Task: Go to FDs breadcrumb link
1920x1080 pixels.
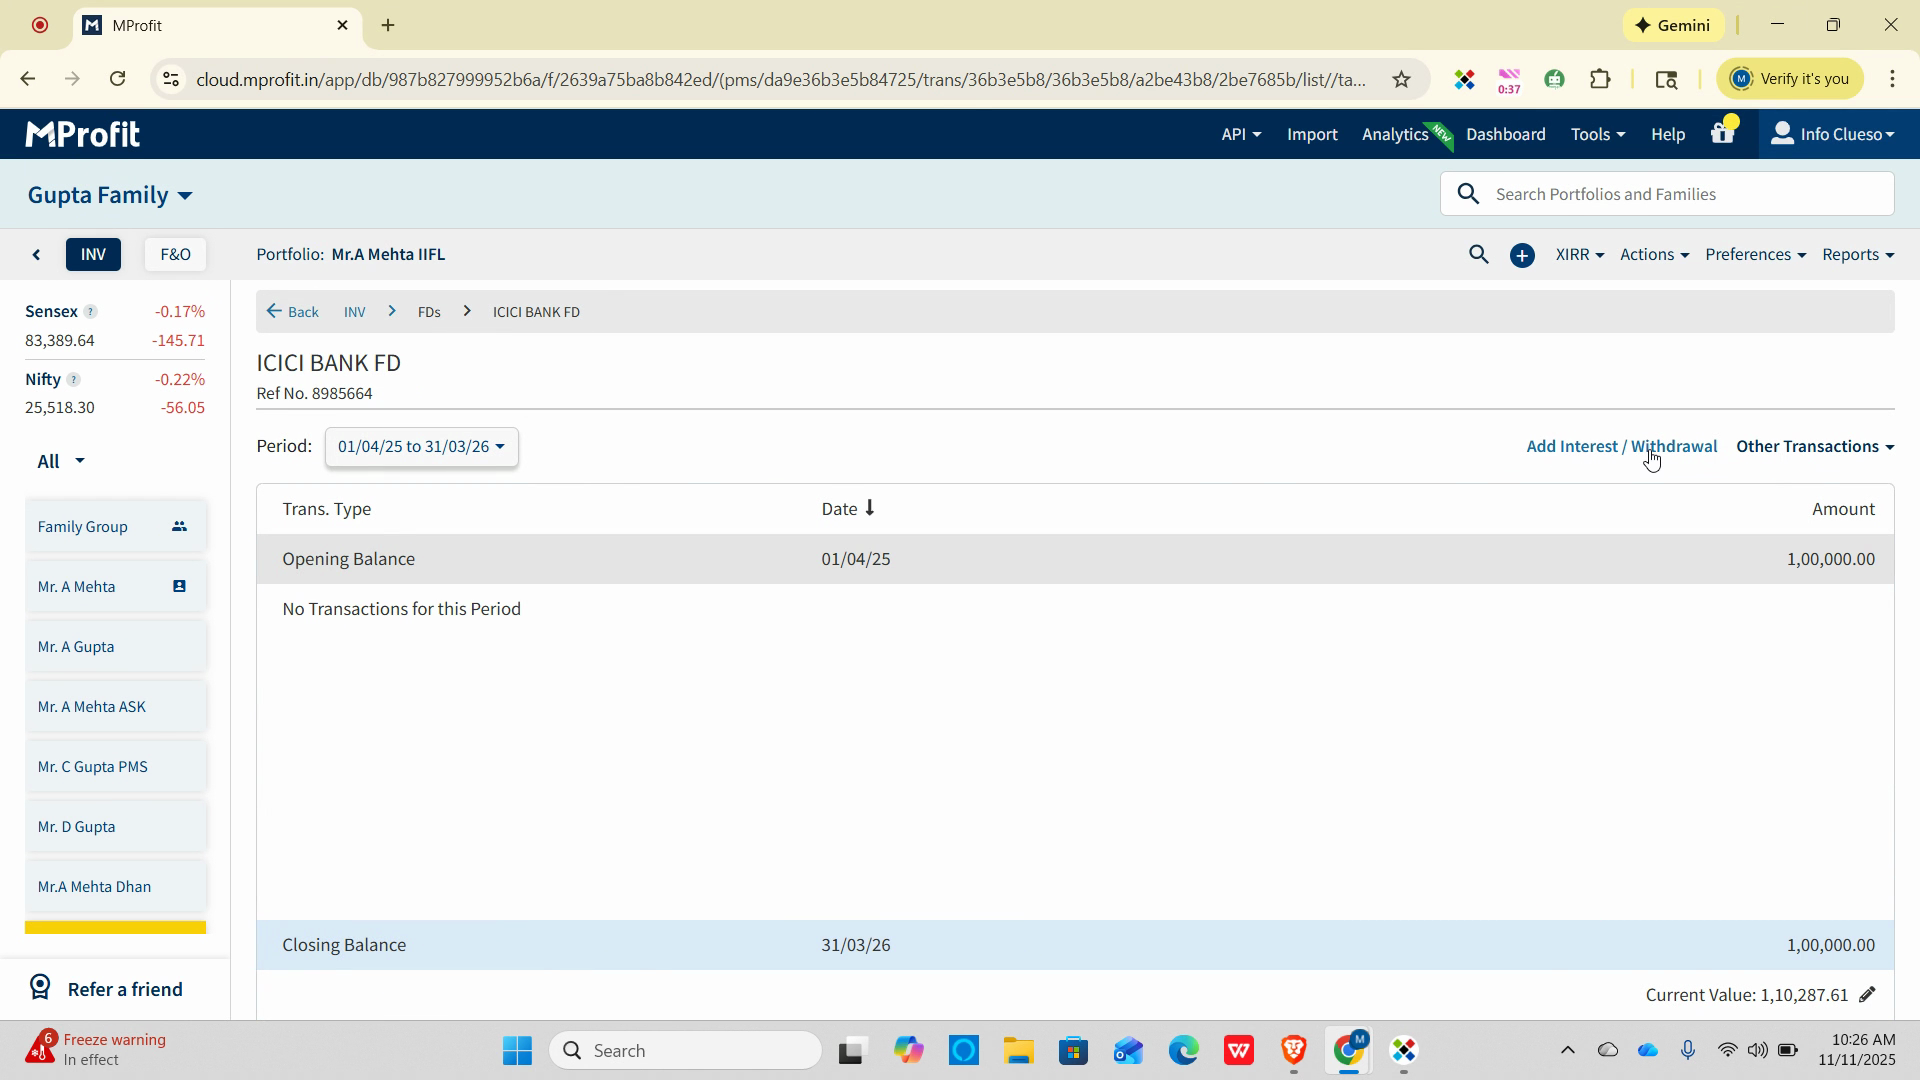Action: (x=429, y=312)
